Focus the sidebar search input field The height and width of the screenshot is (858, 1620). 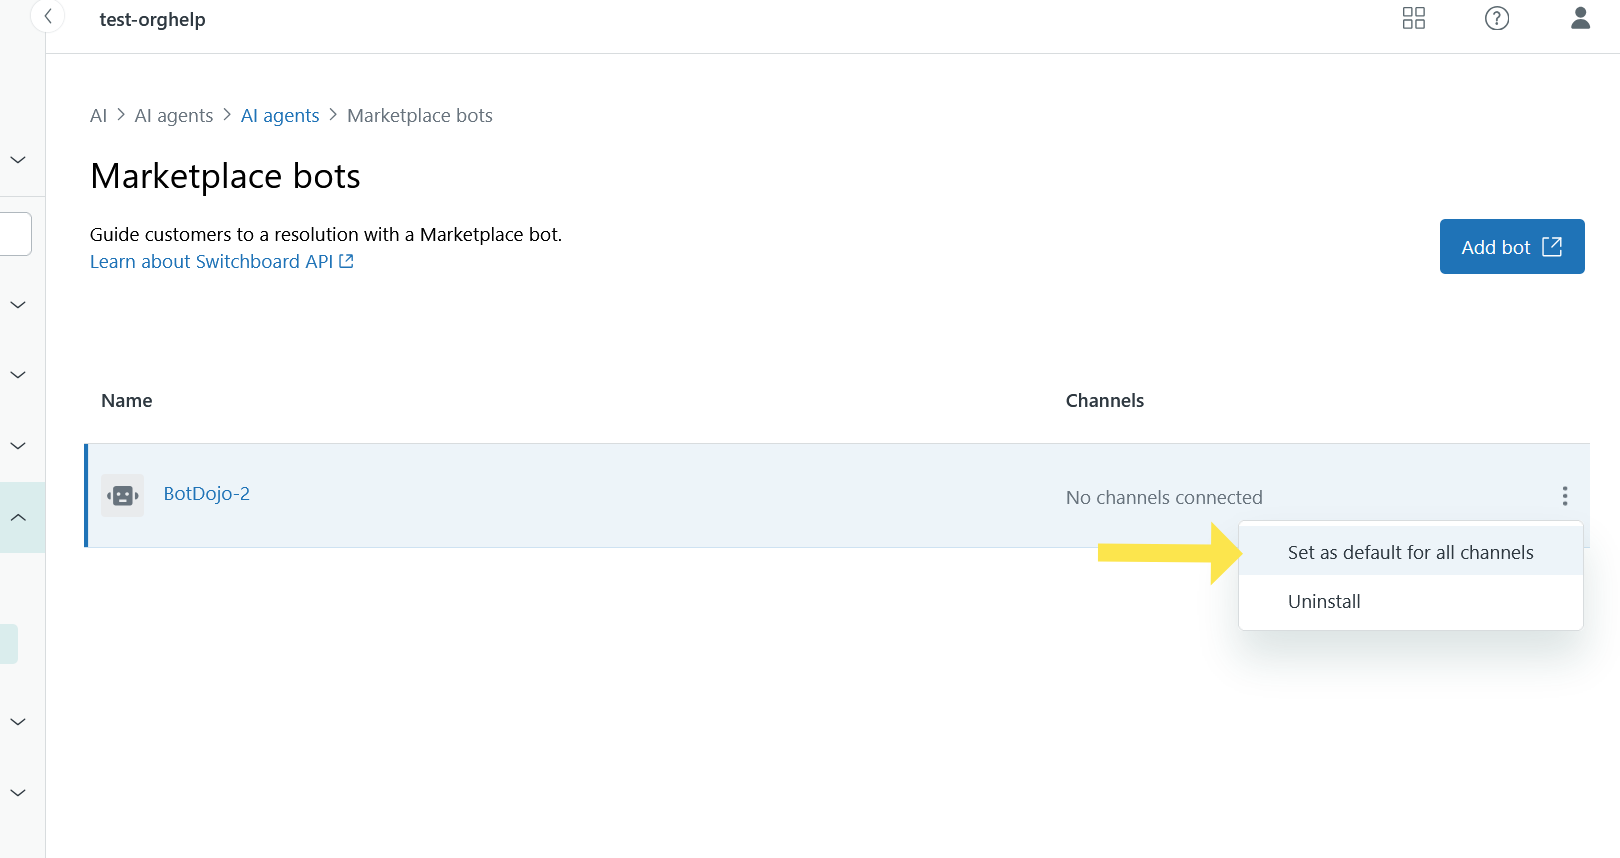coord(16,234)
